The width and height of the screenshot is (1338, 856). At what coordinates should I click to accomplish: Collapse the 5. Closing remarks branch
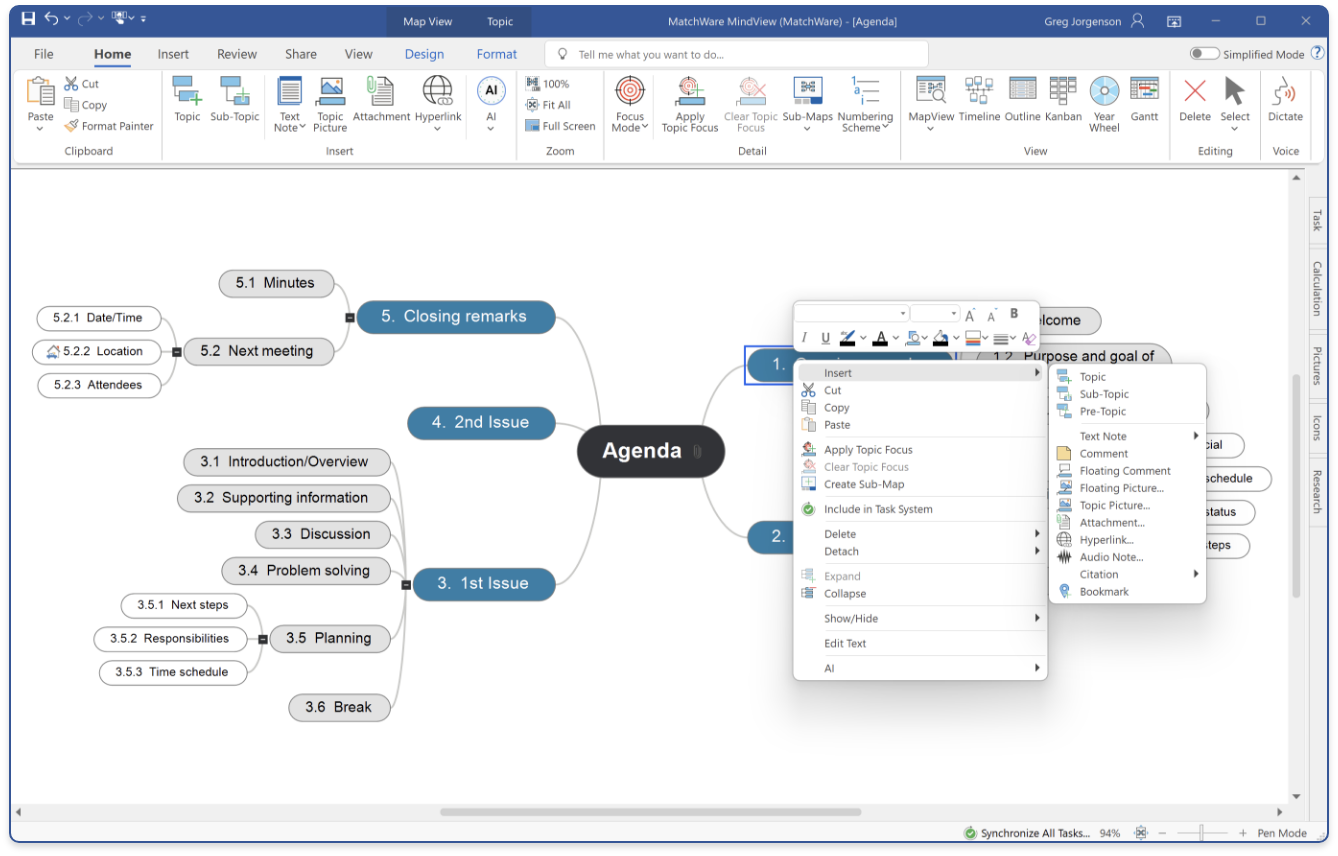coord(349,317)
